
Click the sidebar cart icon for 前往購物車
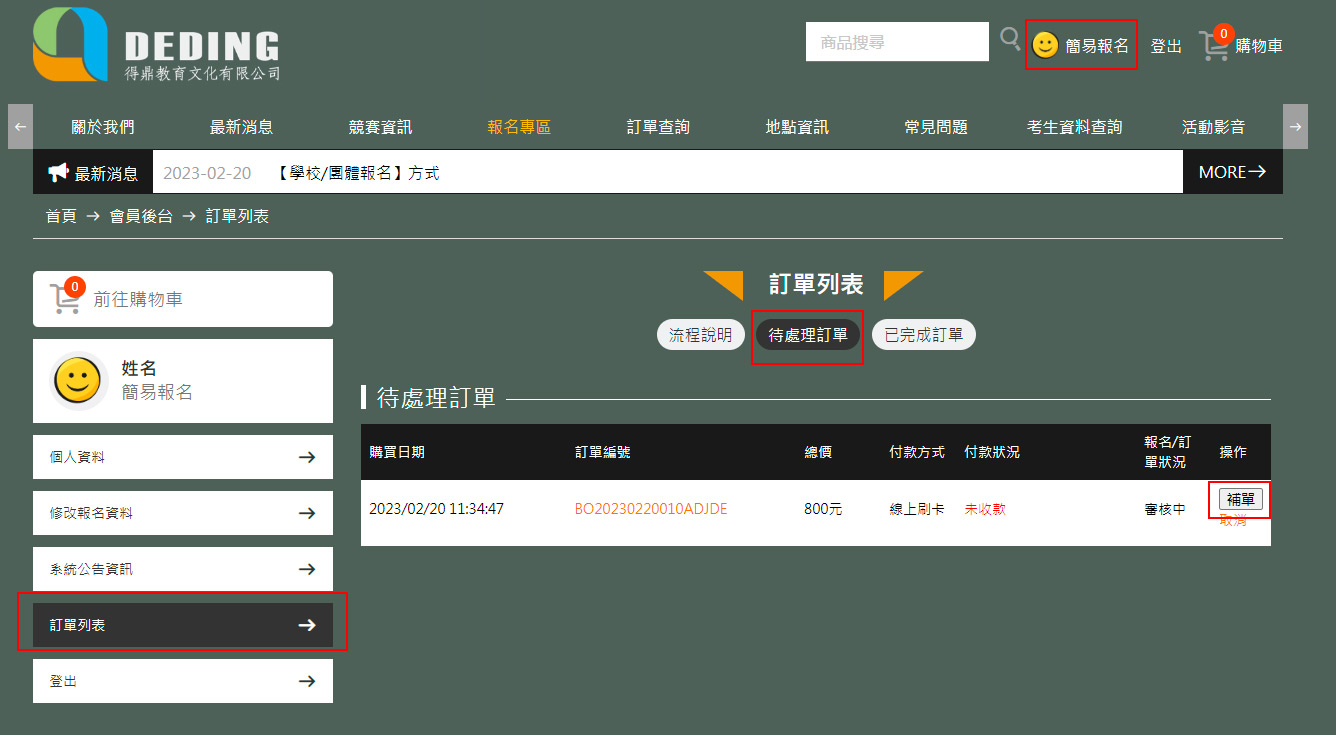(66, 298)
